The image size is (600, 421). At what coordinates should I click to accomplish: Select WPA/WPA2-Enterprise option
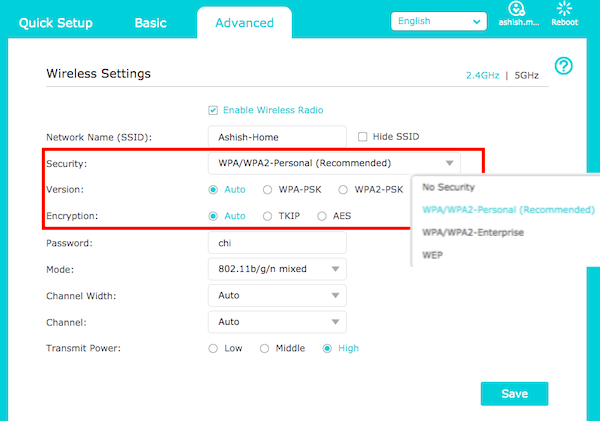(473, 232)
